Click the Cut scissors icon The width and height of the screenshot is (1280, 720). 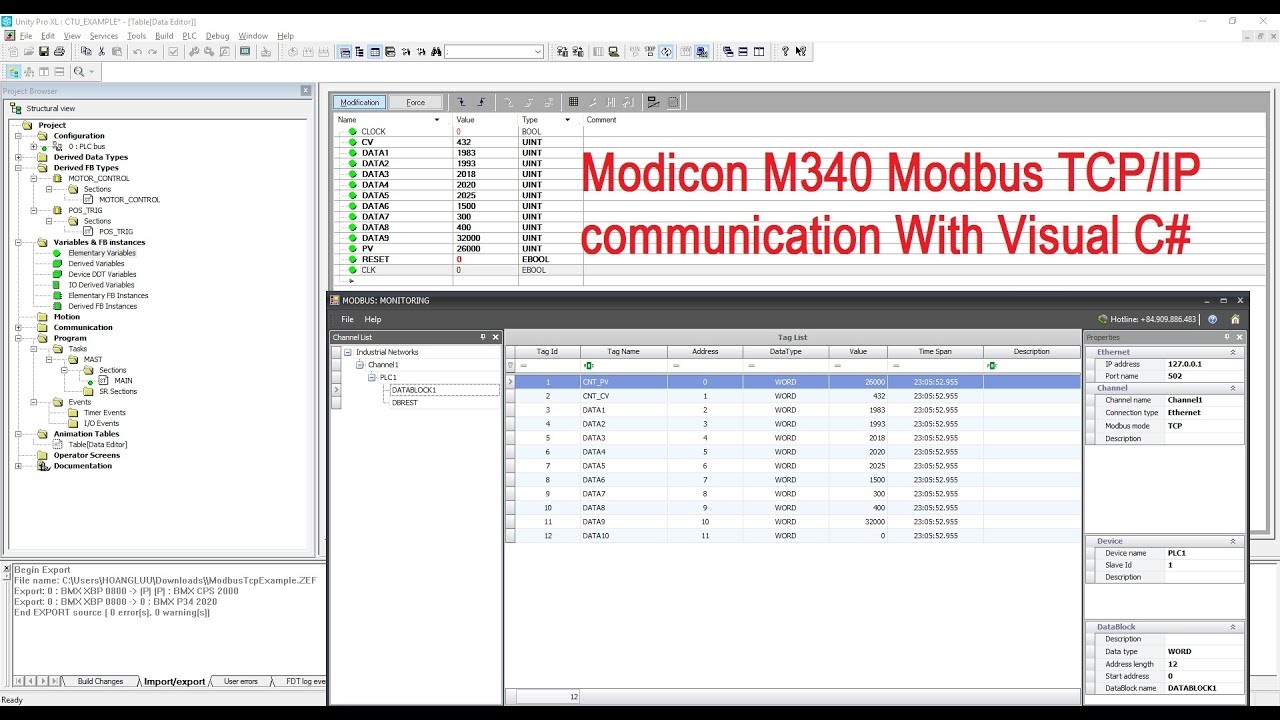101,52
